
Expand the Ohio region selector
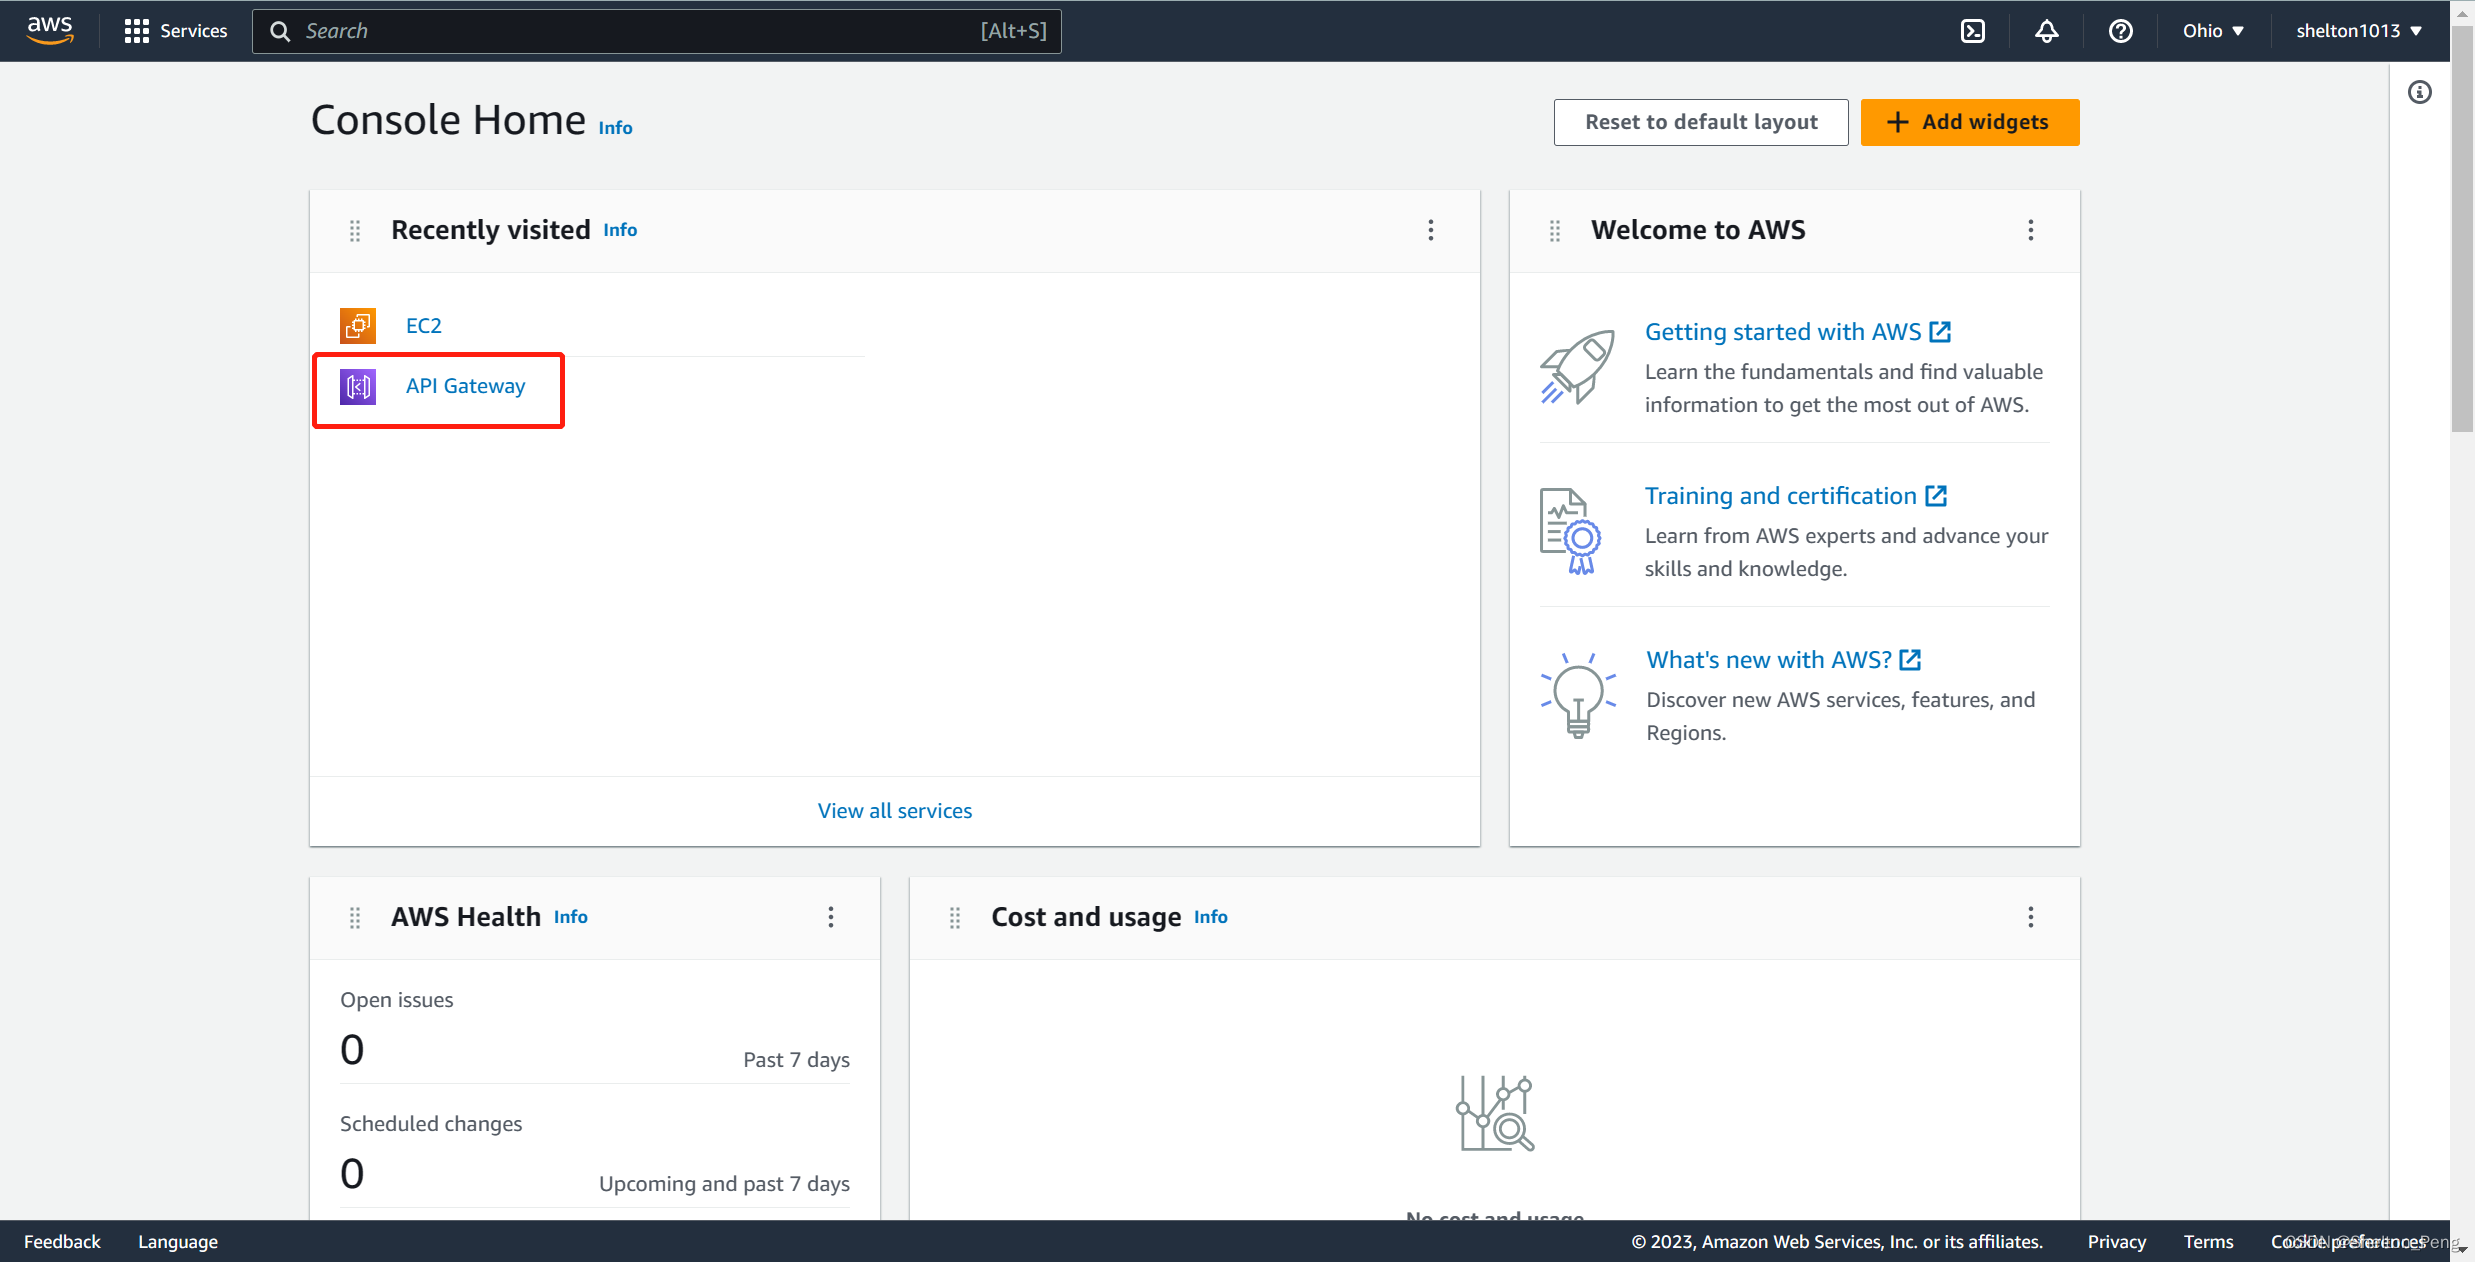2213,31
